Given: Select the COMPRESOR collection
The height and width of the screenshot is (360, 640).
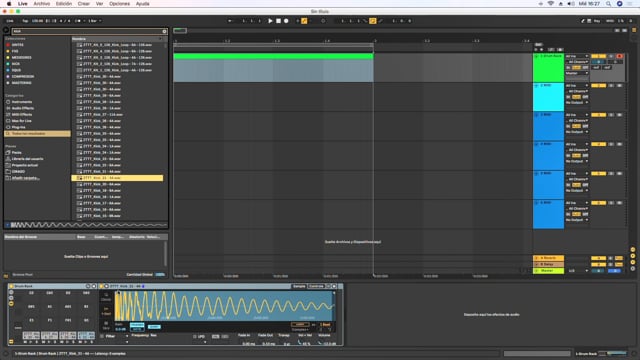Looking at the screenshot, I should tap(23, 76).
